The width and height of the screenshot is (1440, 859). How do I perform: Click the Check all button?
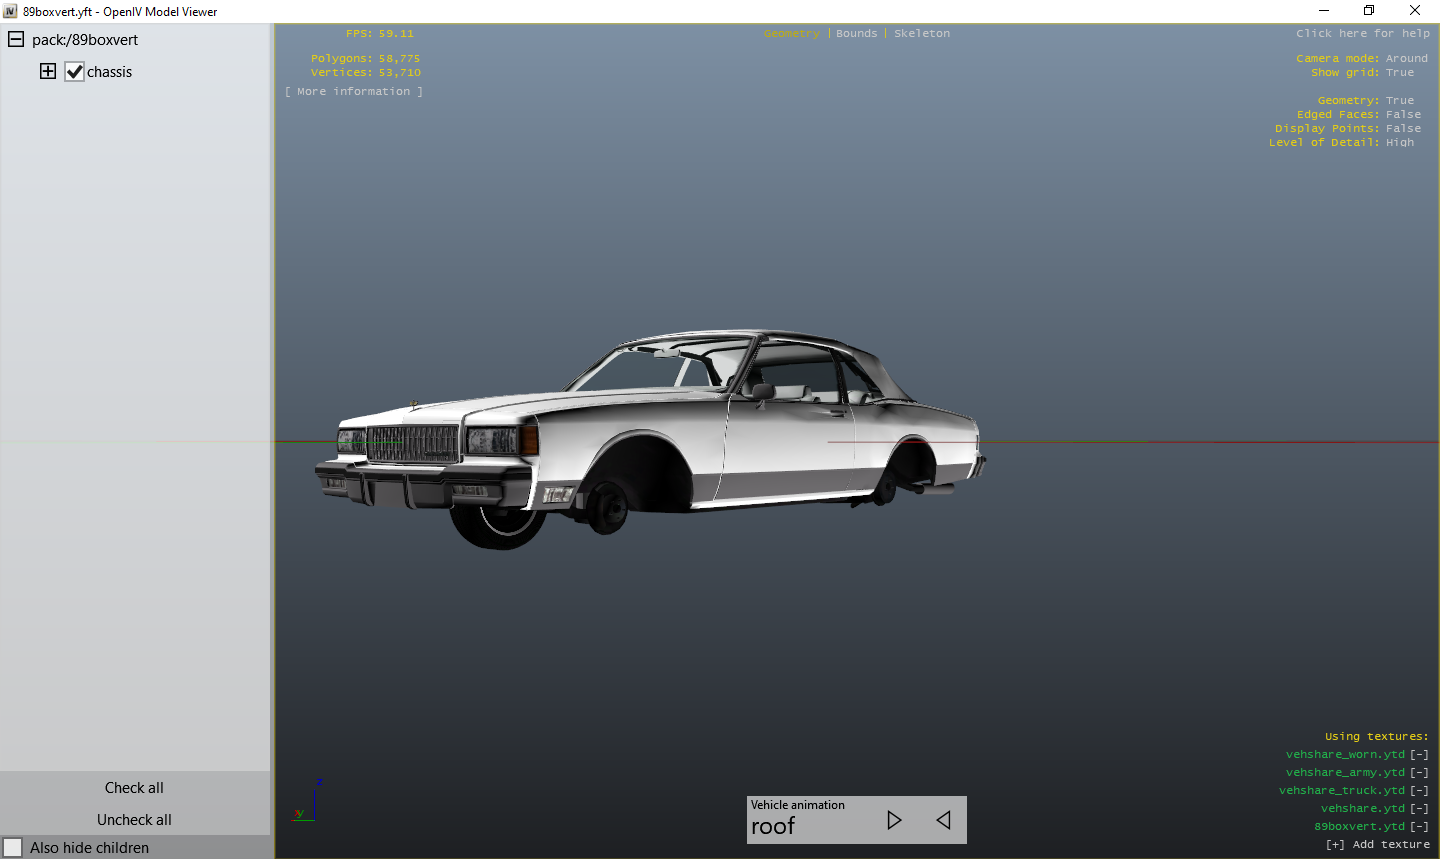coord(134,788)
